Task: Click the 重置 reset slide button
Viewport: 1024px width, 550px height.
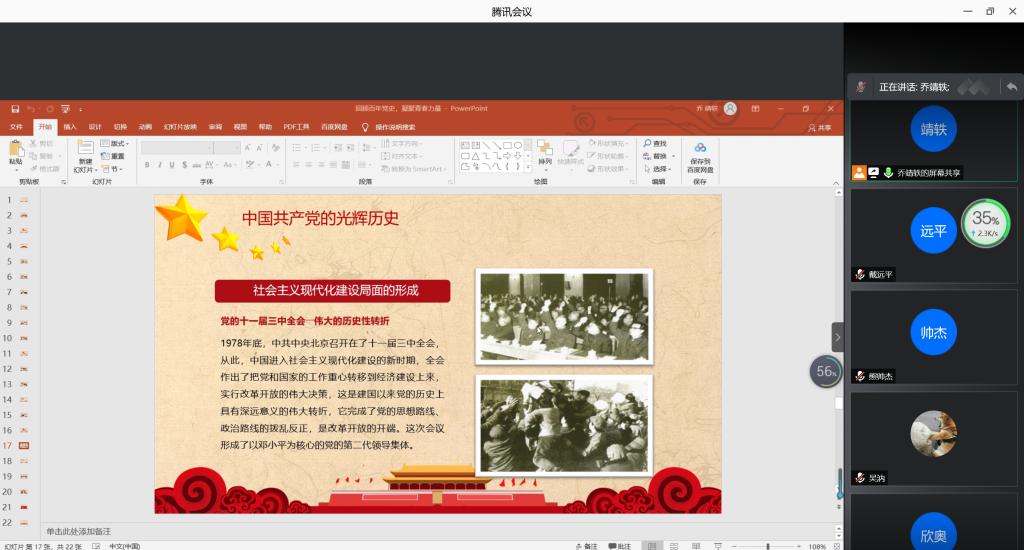Action: 114,156
